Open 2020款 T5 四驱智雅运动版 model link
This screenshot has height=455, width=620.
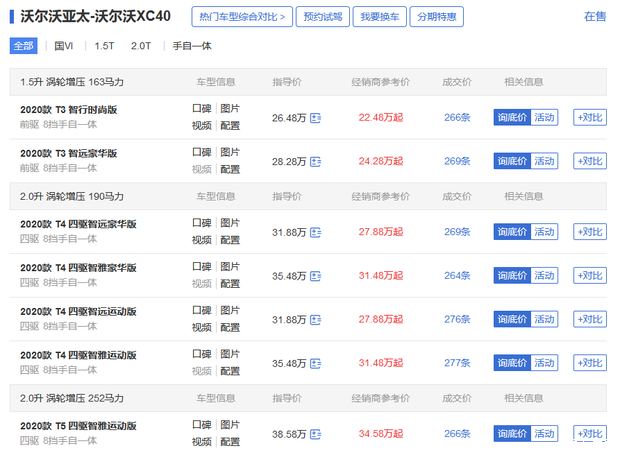78,426
